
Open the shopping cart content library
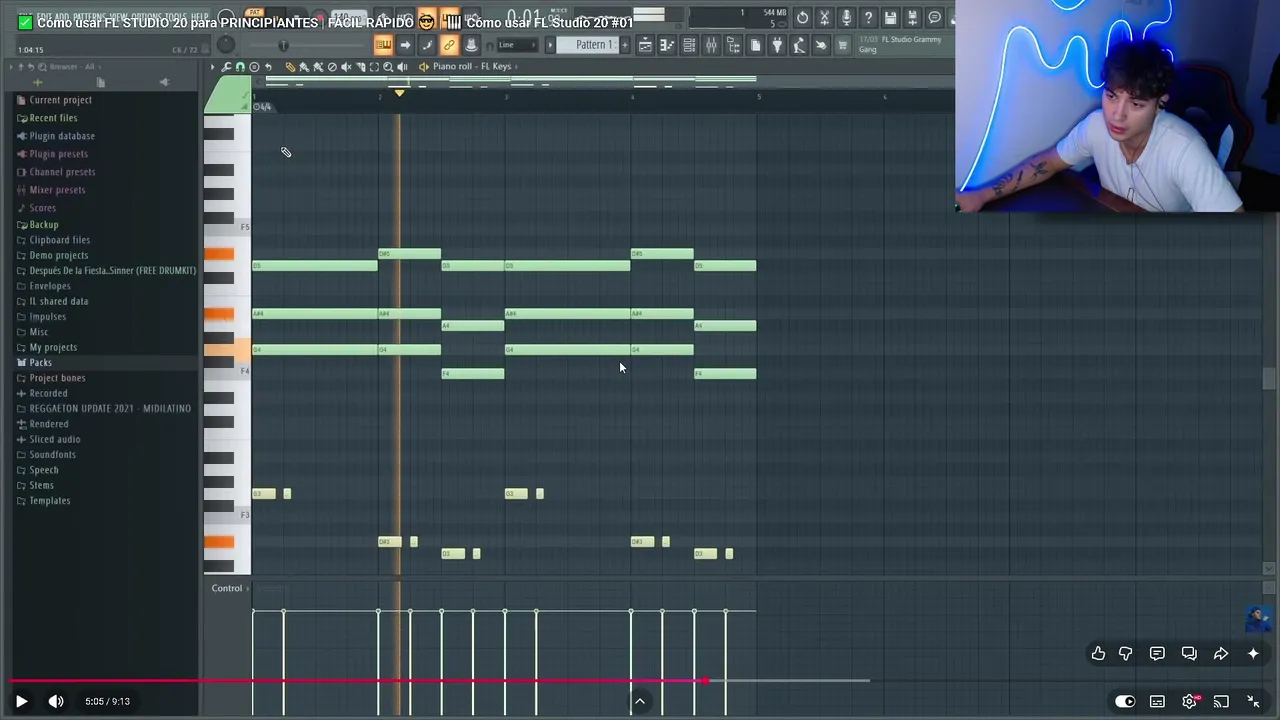coord(842,45)
